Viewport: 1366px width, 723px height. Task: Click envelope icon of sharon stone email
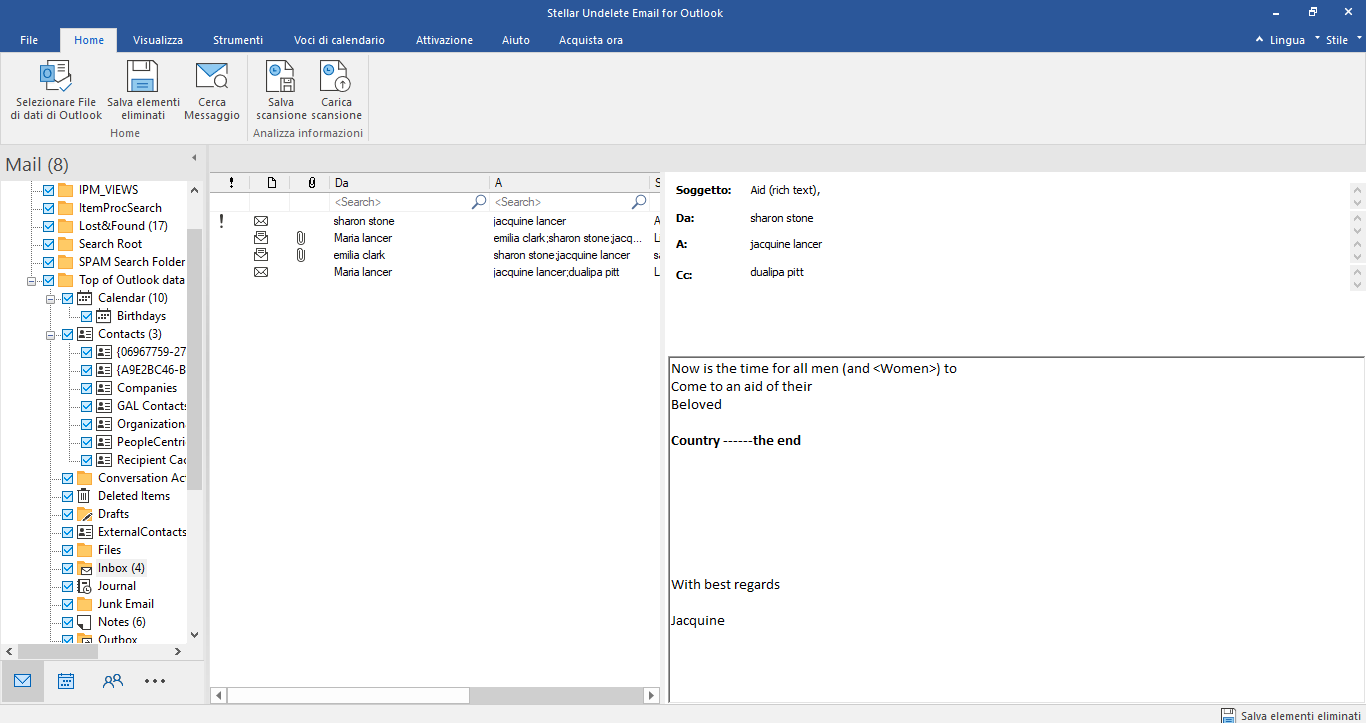click(261, 221)
